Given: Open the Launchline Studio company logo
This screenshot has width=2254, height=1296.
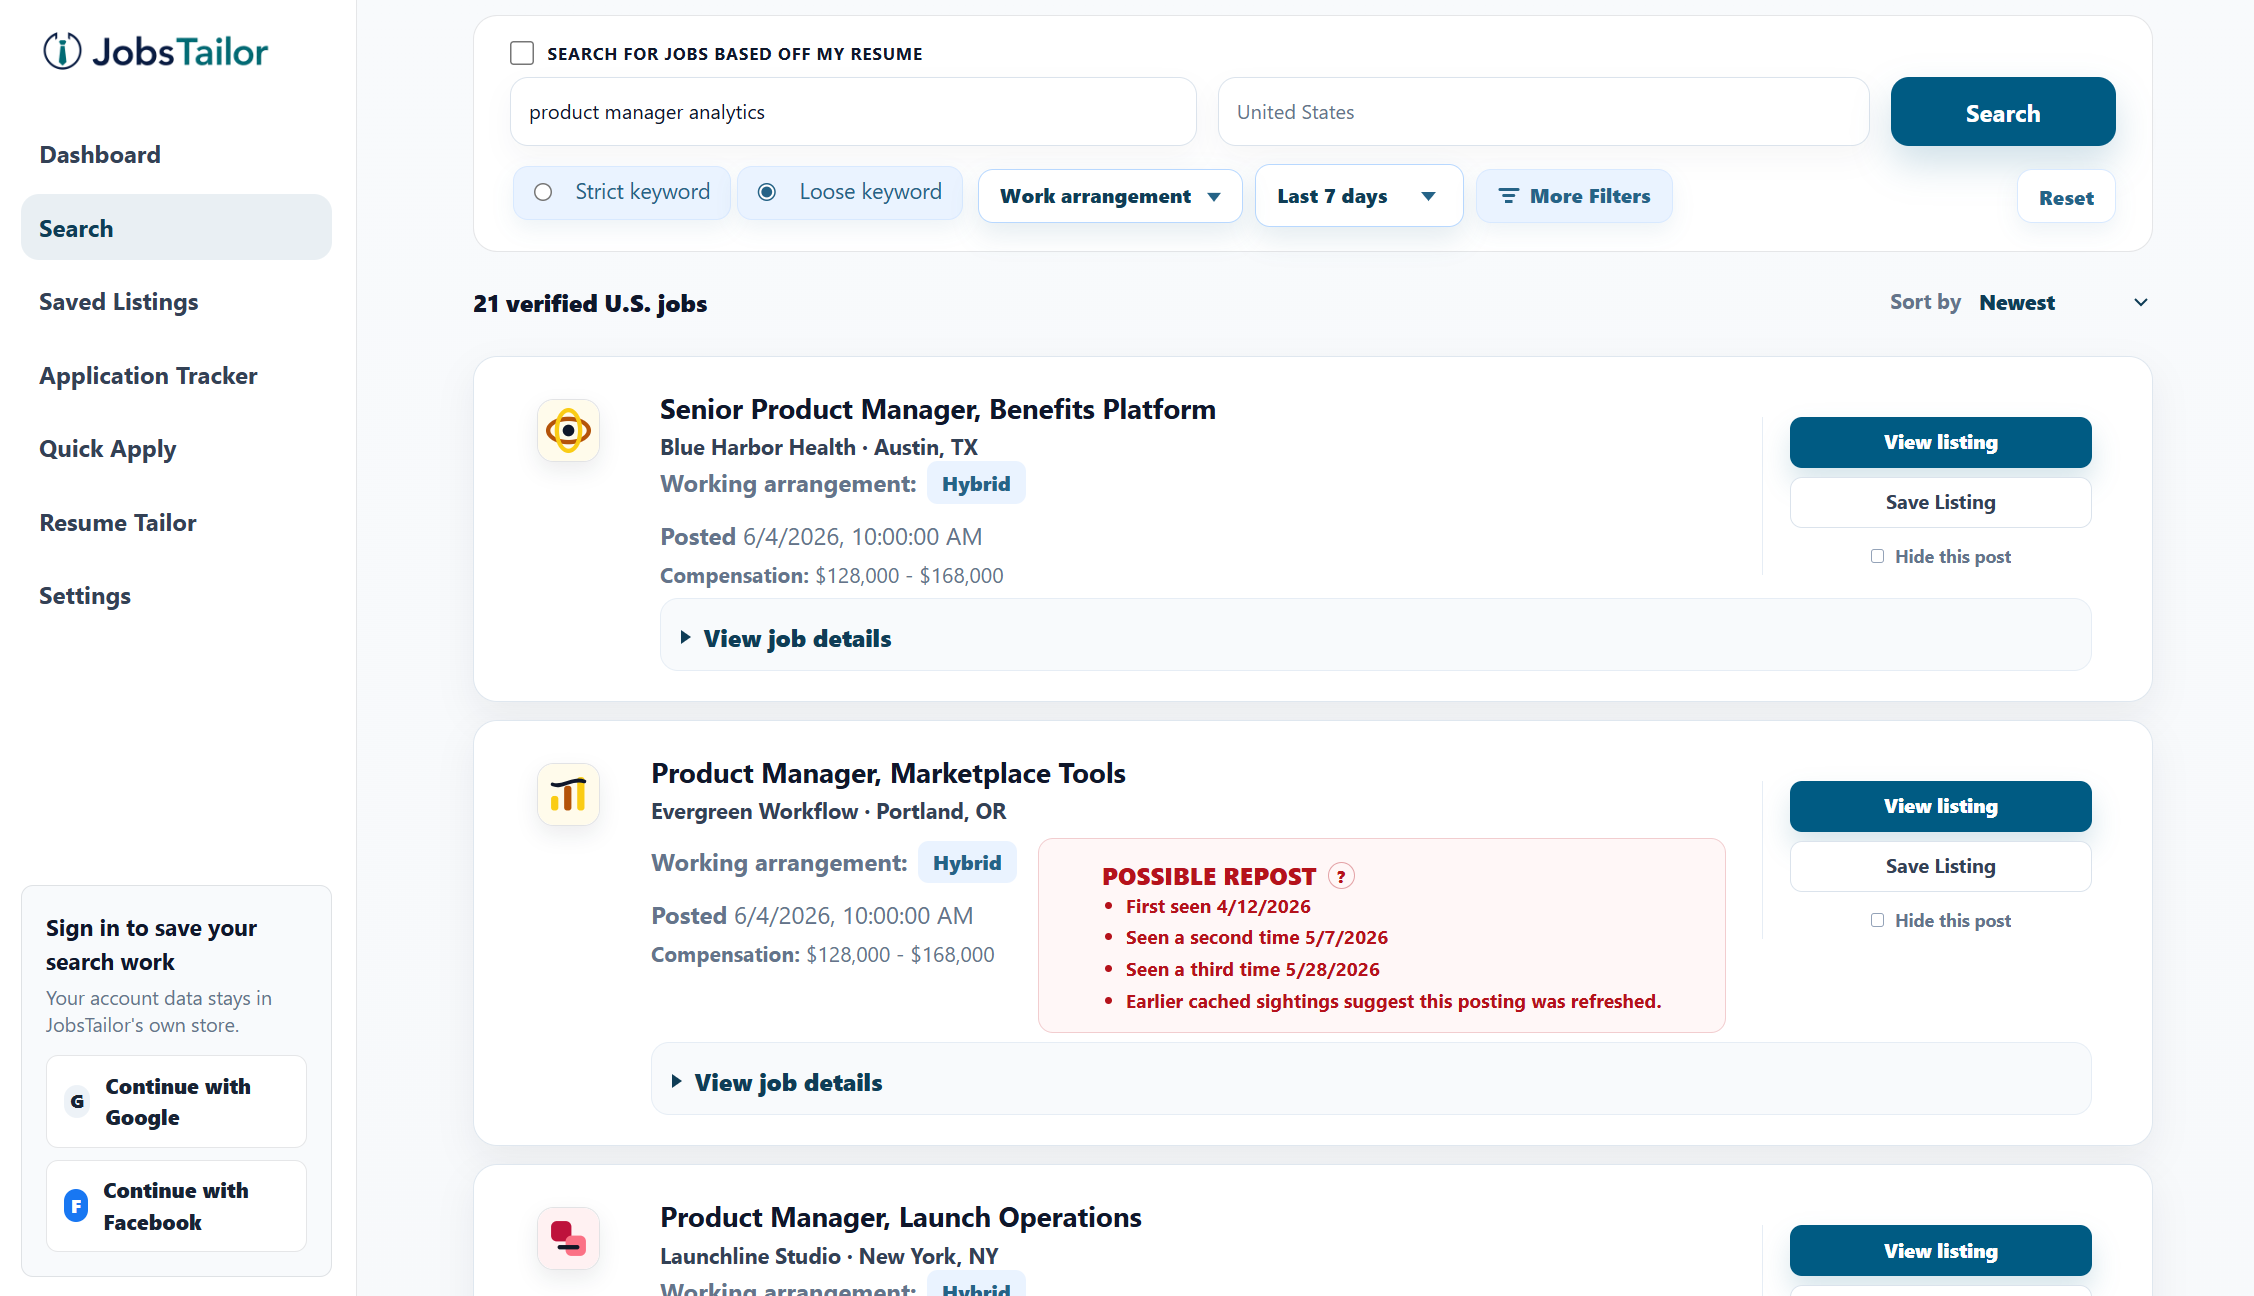Looking at the screenshot, I should point(568,1238).
